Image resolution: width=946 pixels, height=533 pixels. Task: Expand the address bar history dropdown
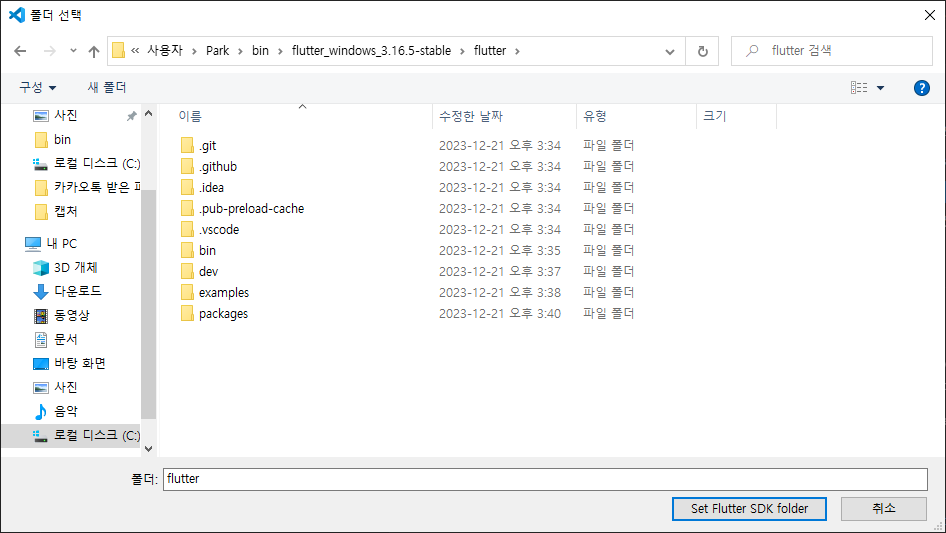(x=670, y=51)
